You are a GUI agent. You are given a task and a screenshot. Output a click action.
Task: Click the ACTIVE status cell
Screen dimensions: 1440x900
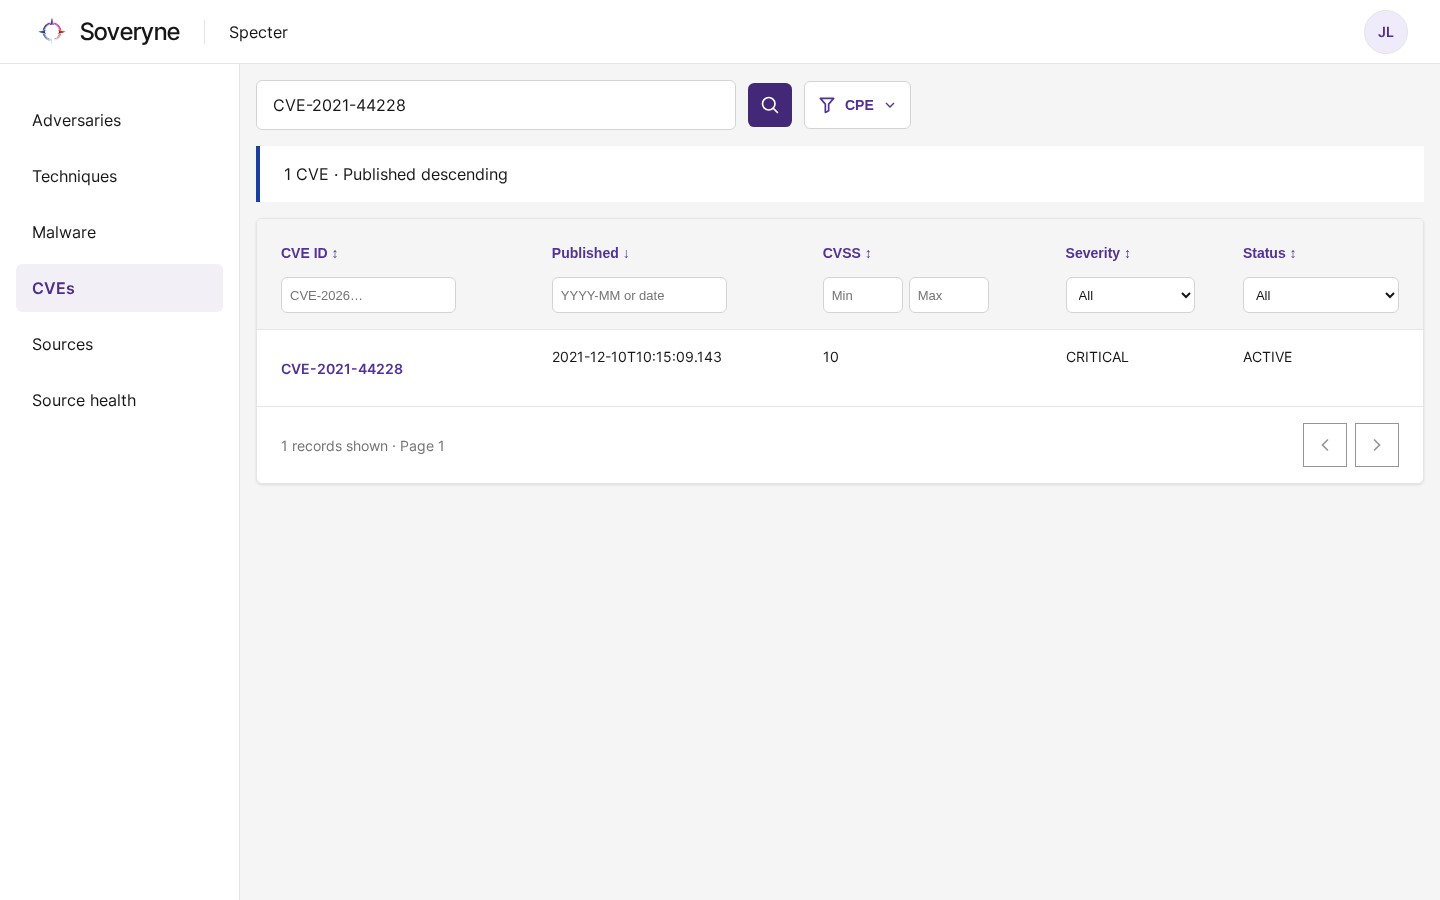(x=1267, y=357)
